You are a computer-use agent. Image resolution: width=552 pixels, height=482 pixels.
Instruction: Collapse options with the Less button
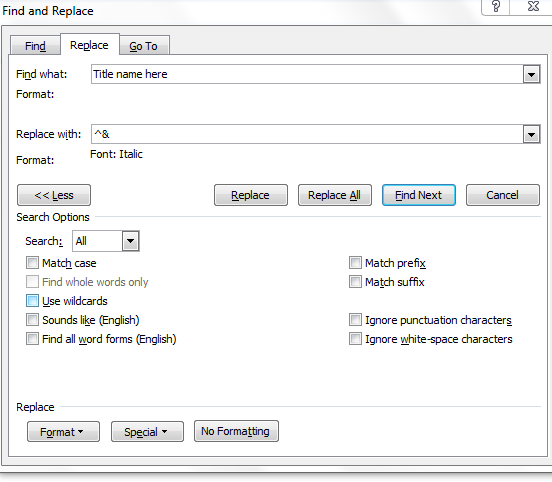click(x=54, y=195)
